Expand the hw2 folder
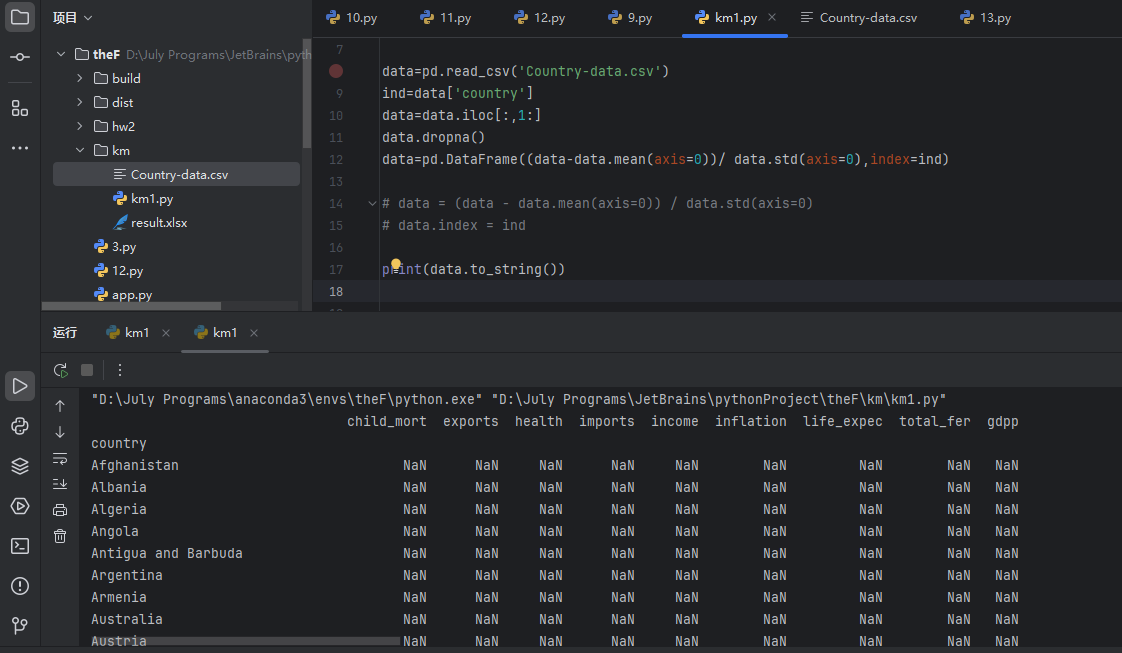 (x=80, y=126)
